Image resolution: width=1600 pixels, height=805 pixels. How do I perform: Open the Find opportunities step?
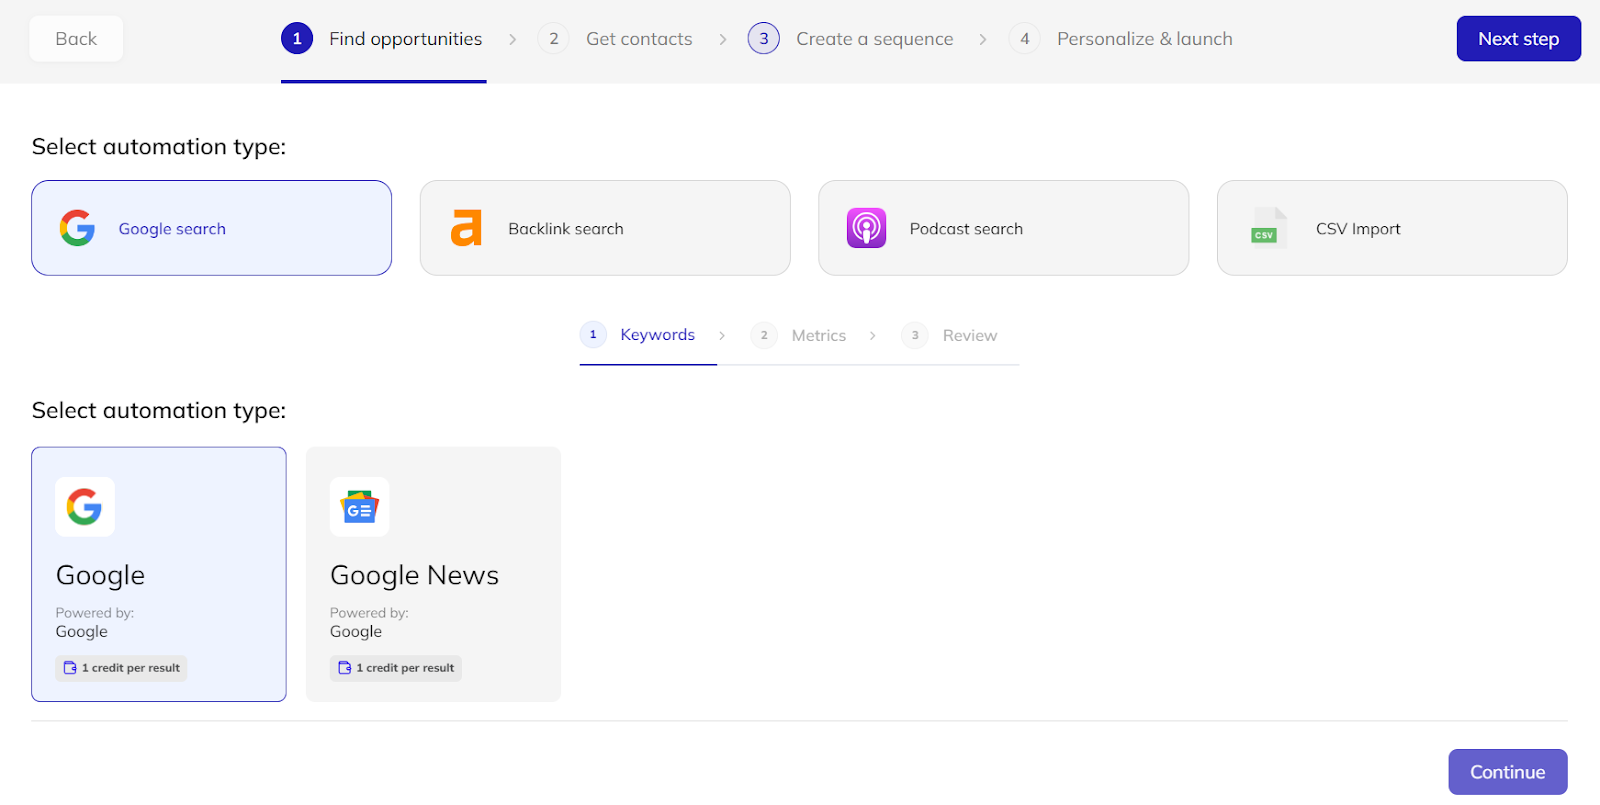point(383,39)
